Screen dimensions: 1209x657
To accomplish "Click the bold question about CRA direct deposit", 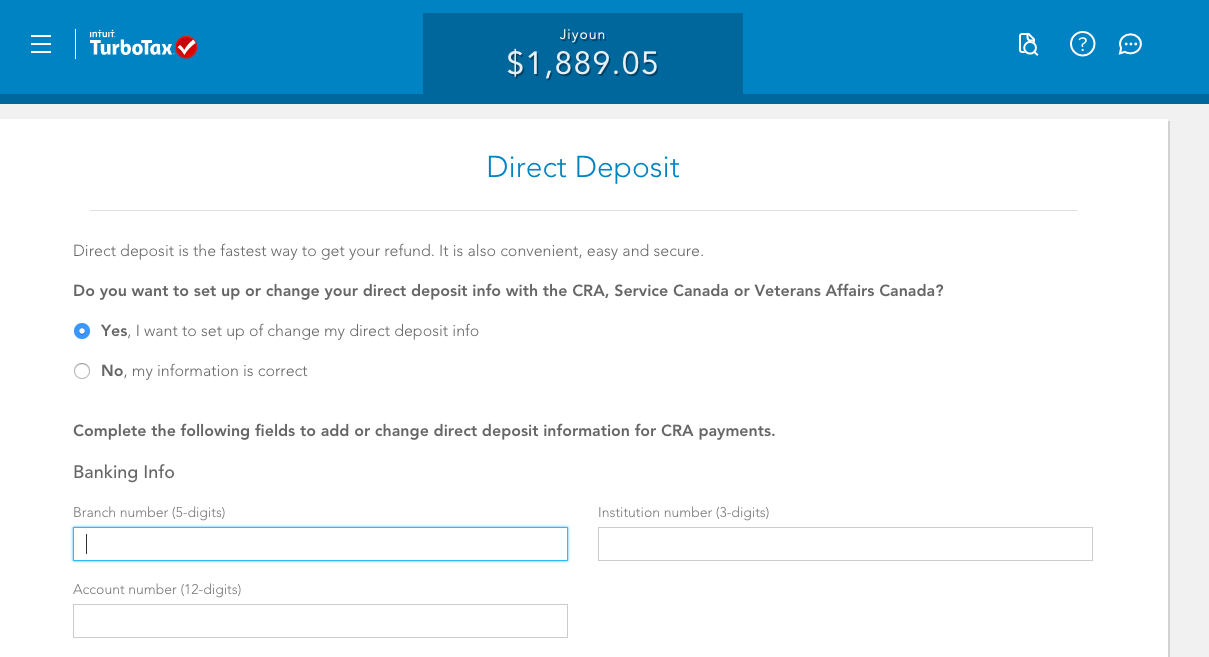I will pos(508,291).
